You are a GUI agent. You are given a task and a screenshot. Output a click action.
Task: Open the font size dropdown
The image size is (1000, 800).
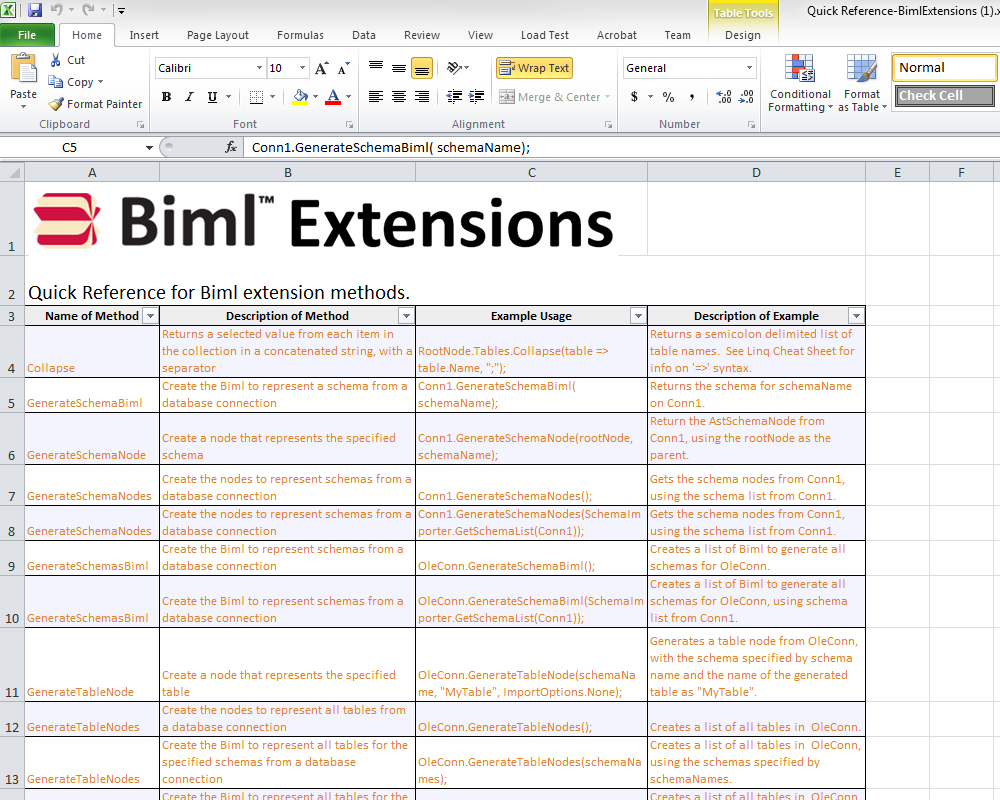[302, 68]
